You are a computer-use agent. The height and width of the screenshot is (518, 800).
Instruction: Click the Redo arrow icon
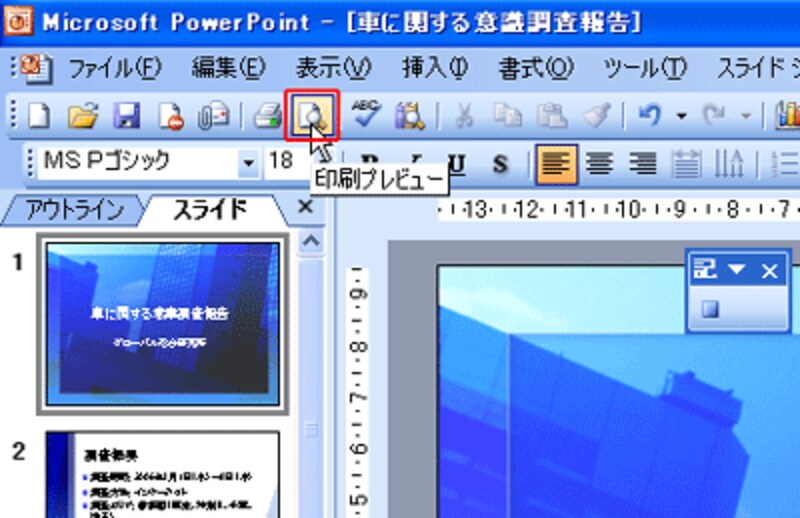coord(713,115)
